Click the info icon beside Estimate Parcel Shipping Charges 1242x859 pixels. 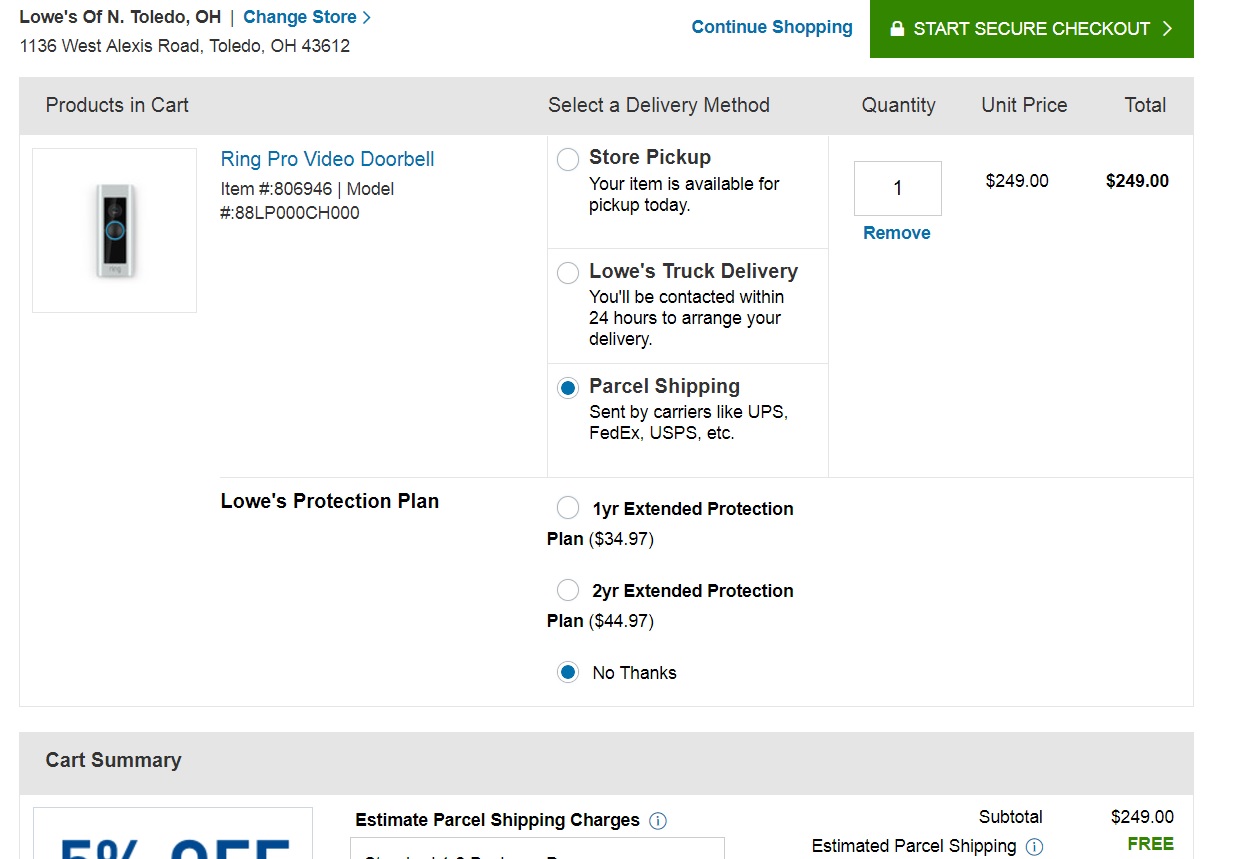tap(658, 820)
